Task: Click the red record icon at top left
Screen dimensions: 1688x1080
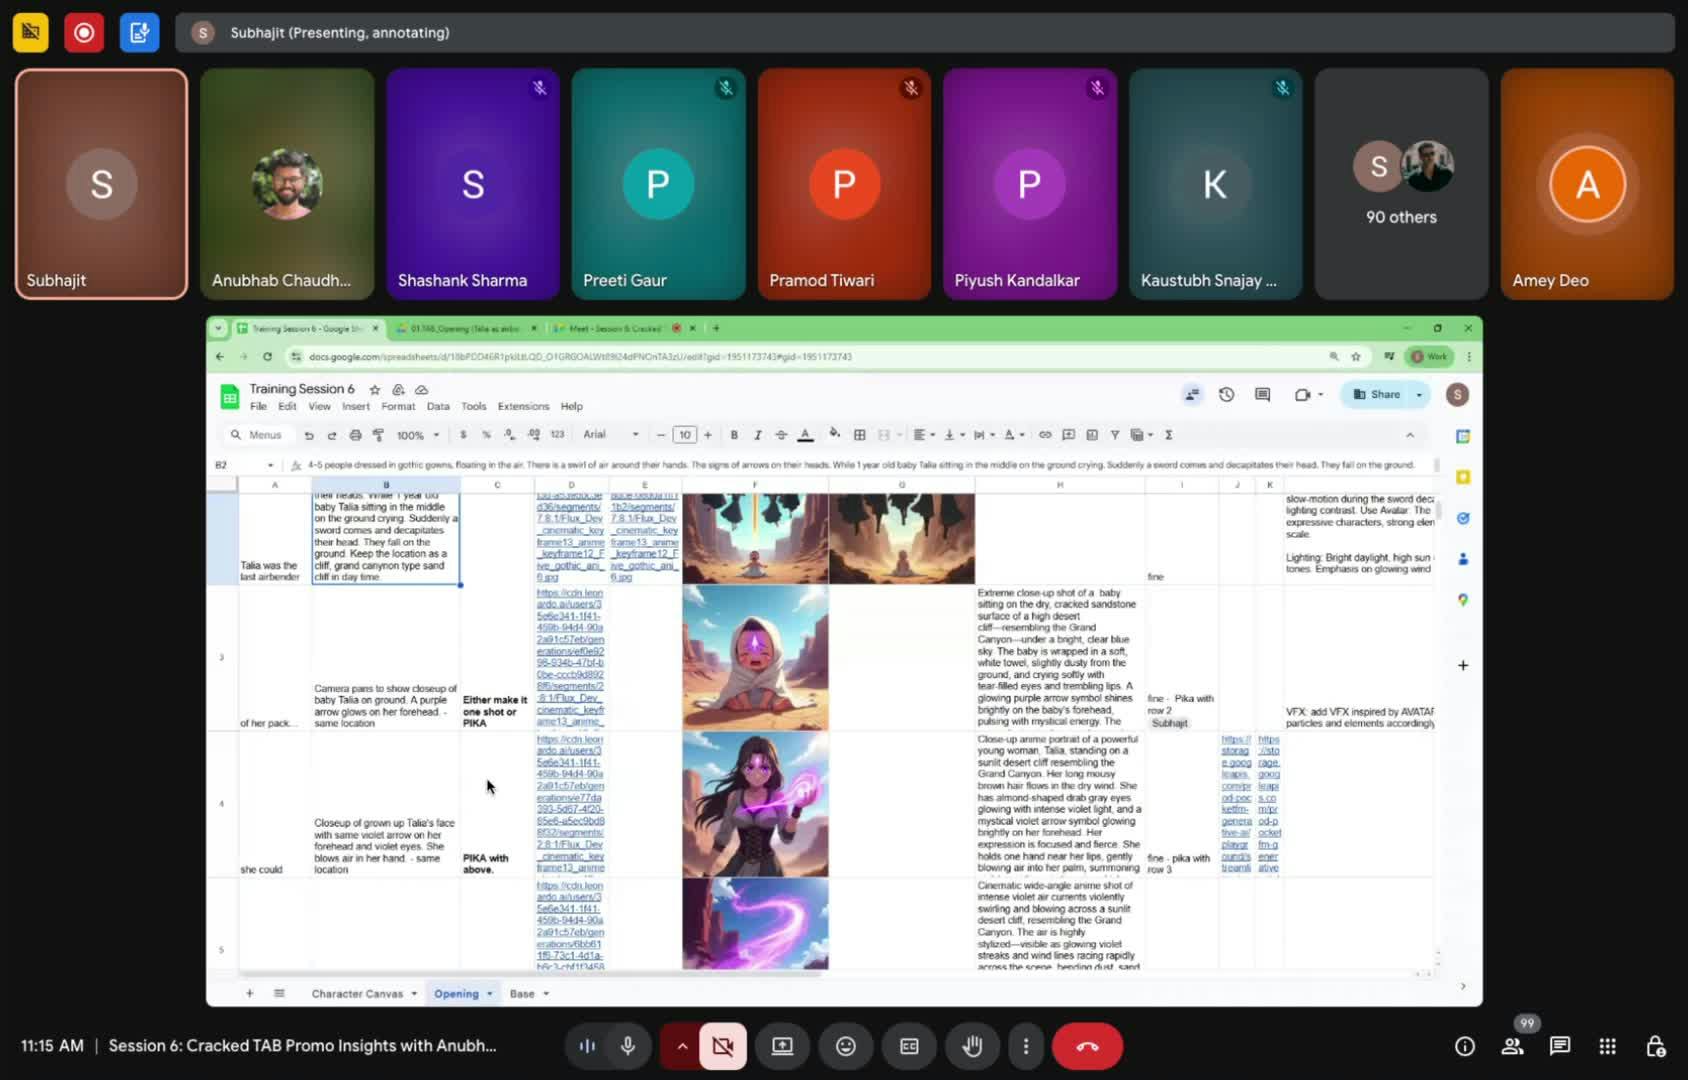Action: pyautogui.click(x=85, y=33)
